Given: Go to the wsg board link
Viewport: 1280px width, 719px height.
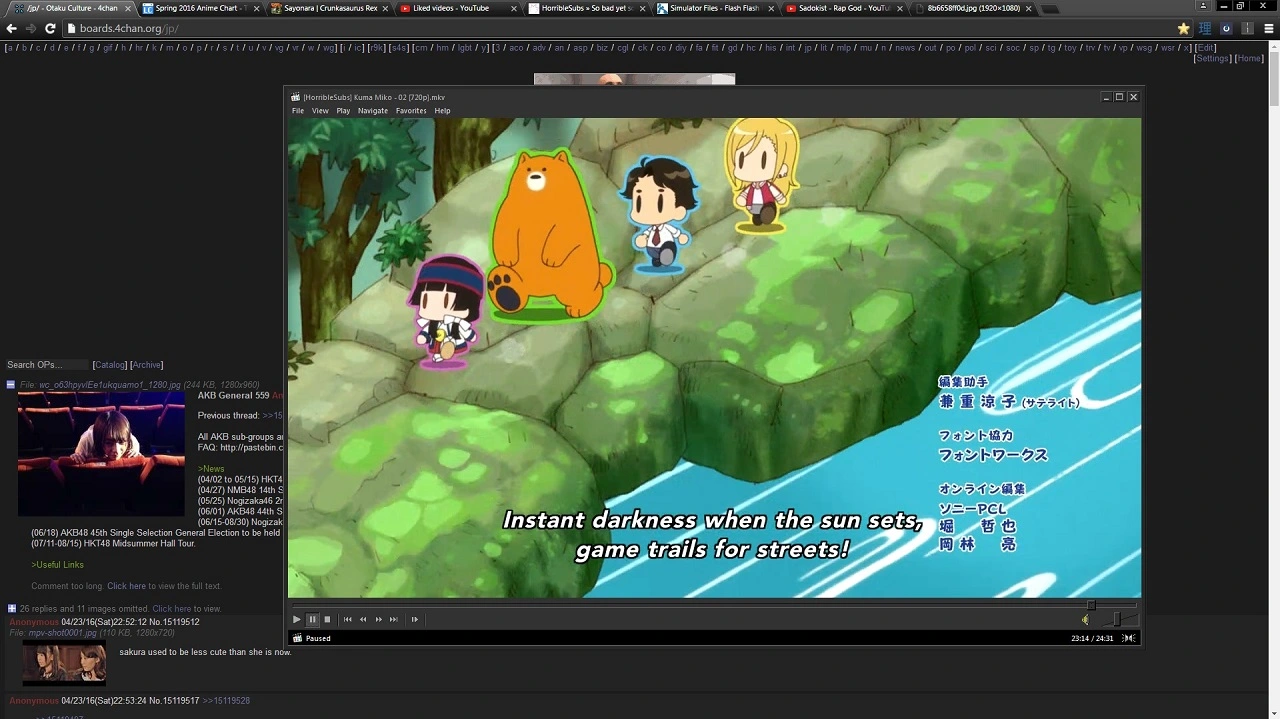Looking at the screenshot, I should coord(1143,48).
